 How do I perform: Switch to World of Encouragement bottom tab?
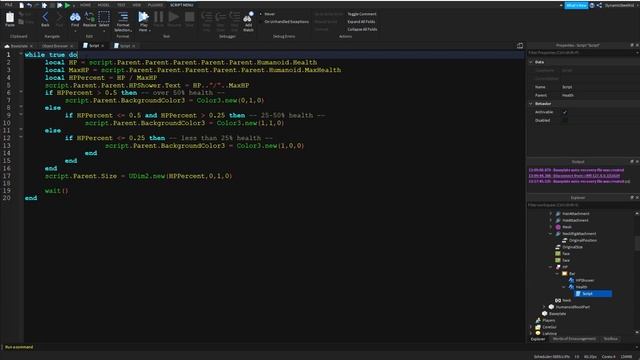point(574,339)
